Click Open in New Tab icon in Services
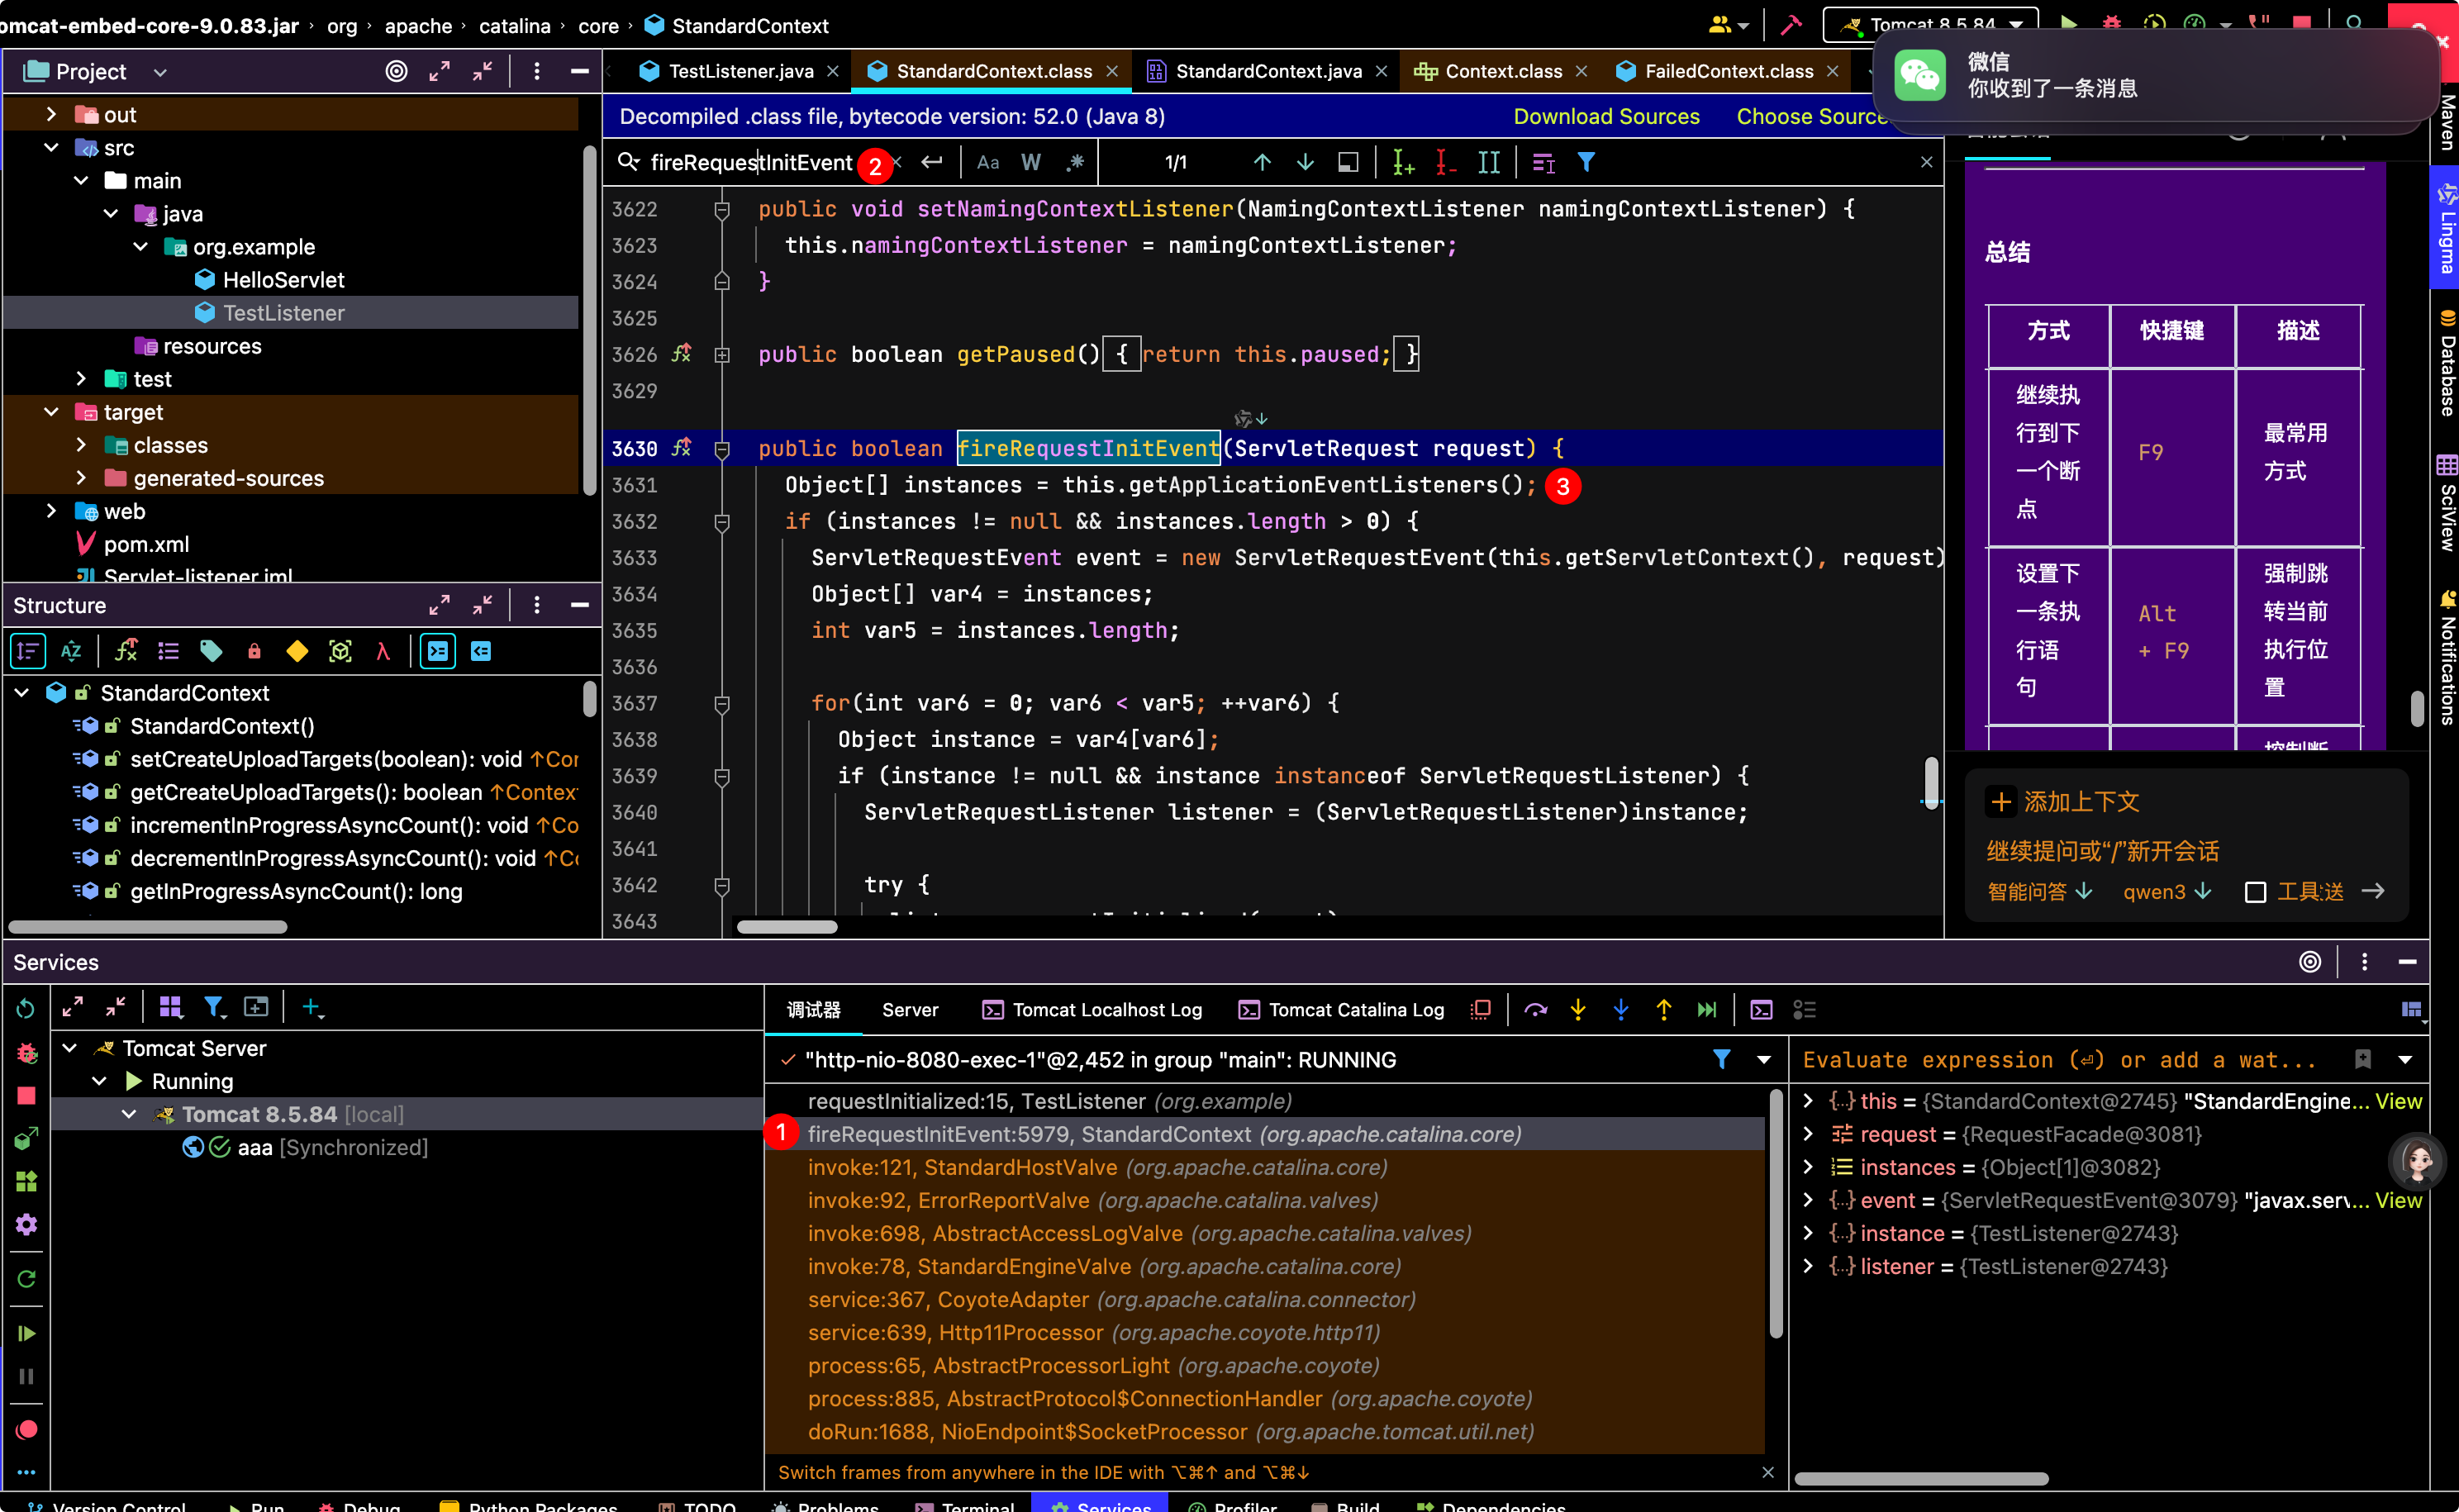 tap(256, 1007)
